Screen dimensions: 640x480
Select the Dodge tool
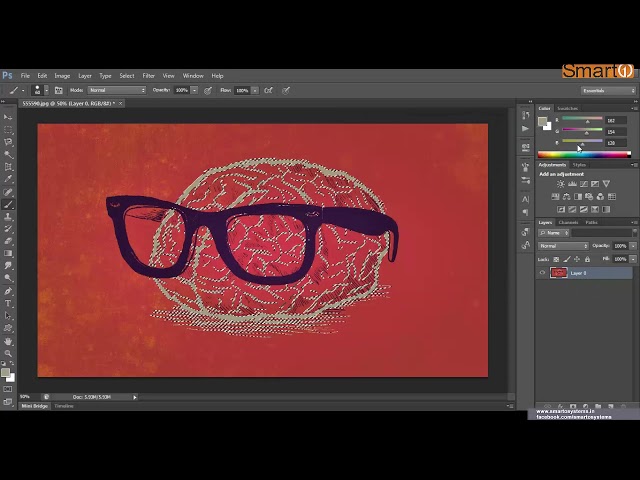[8, 278]
